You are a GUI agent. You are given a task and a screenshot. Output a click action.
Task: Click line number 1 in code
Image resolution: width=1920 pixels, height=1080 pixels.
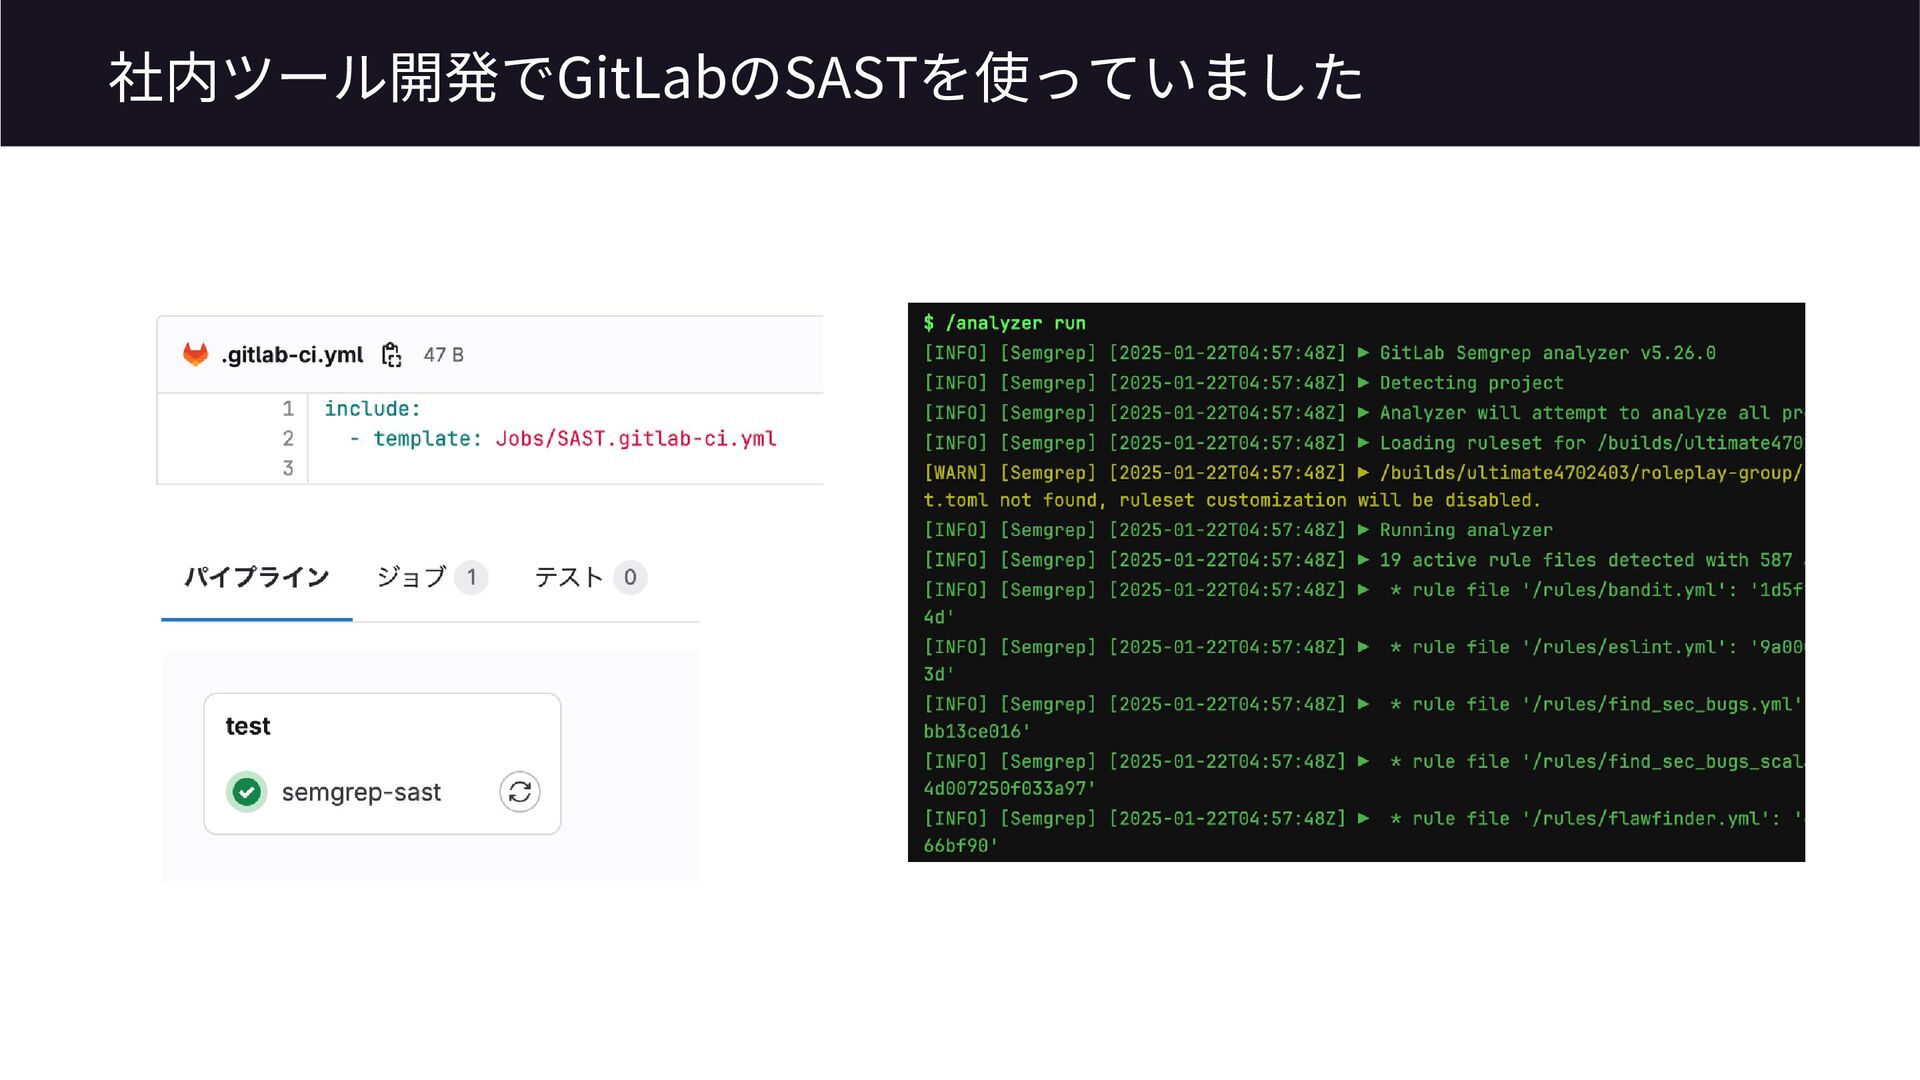point(288,409)
